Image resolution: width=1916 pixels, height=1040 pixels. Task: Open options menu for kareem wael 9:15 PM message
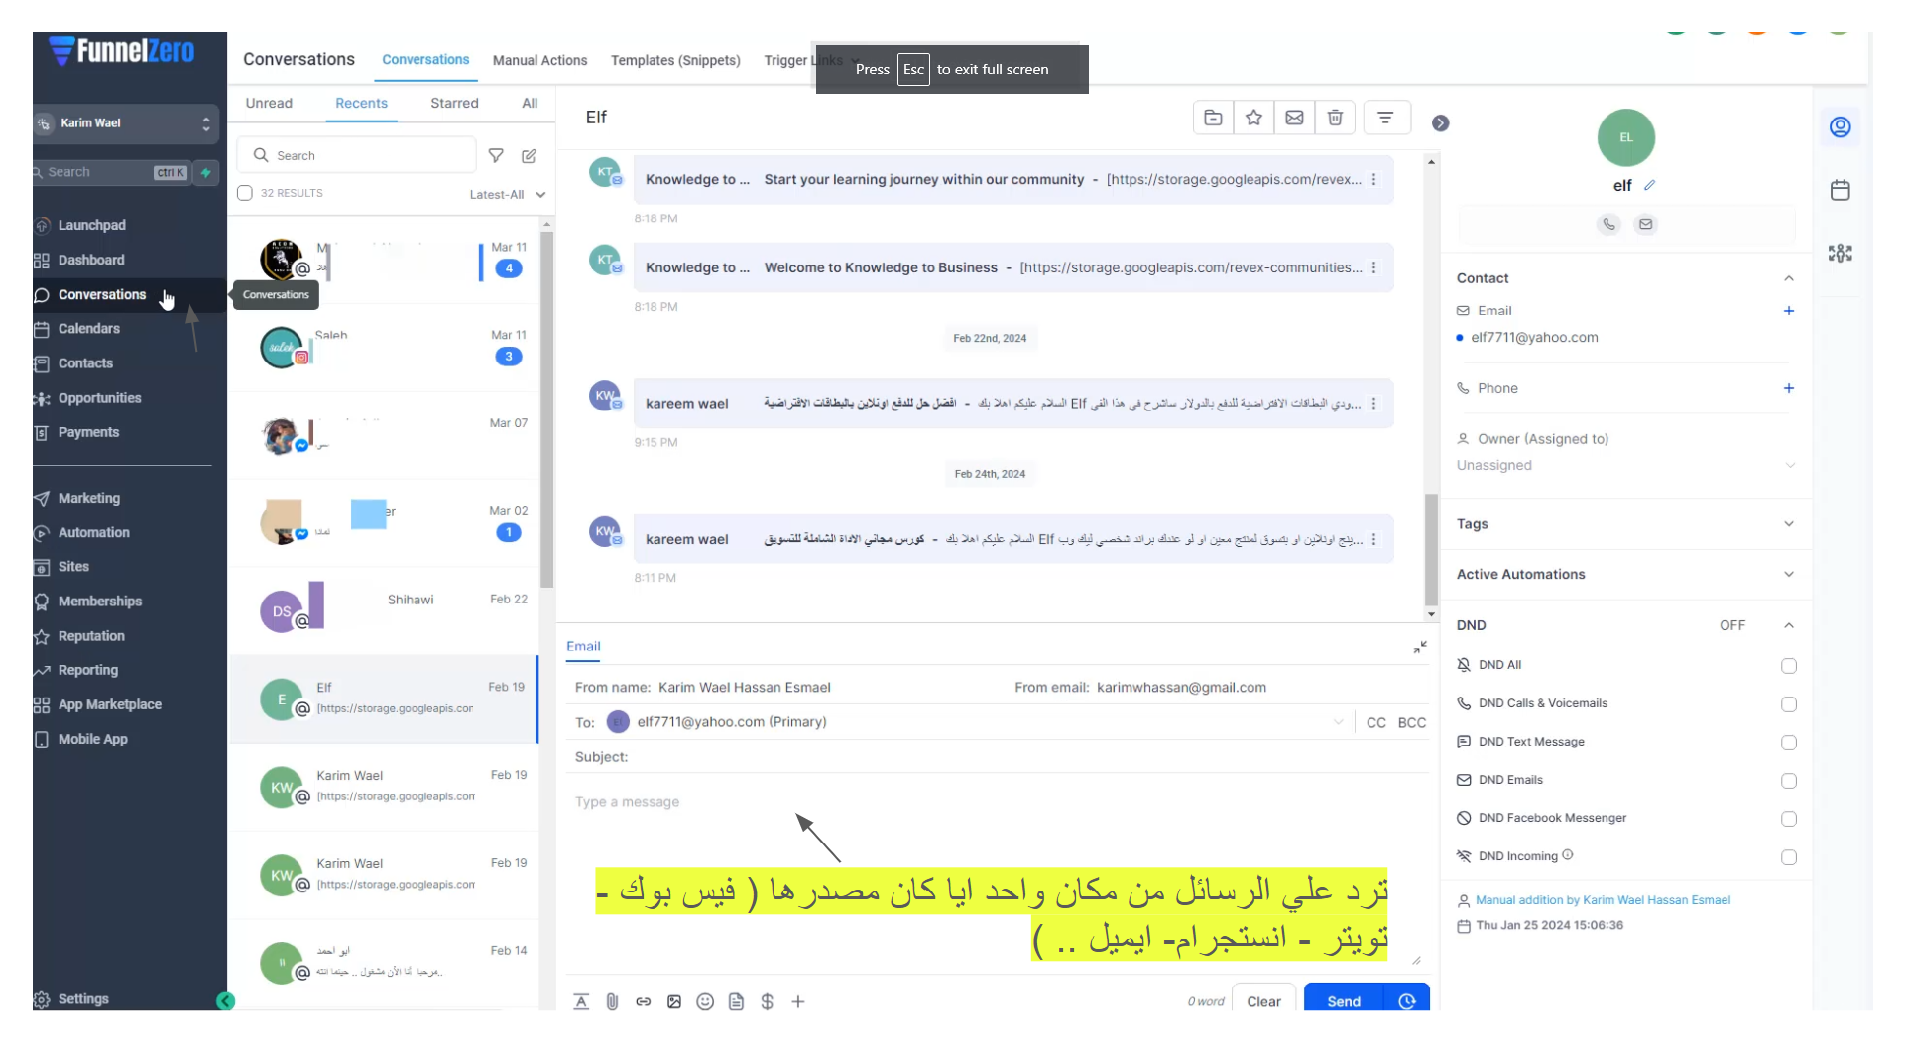[x=1373, y=404]
